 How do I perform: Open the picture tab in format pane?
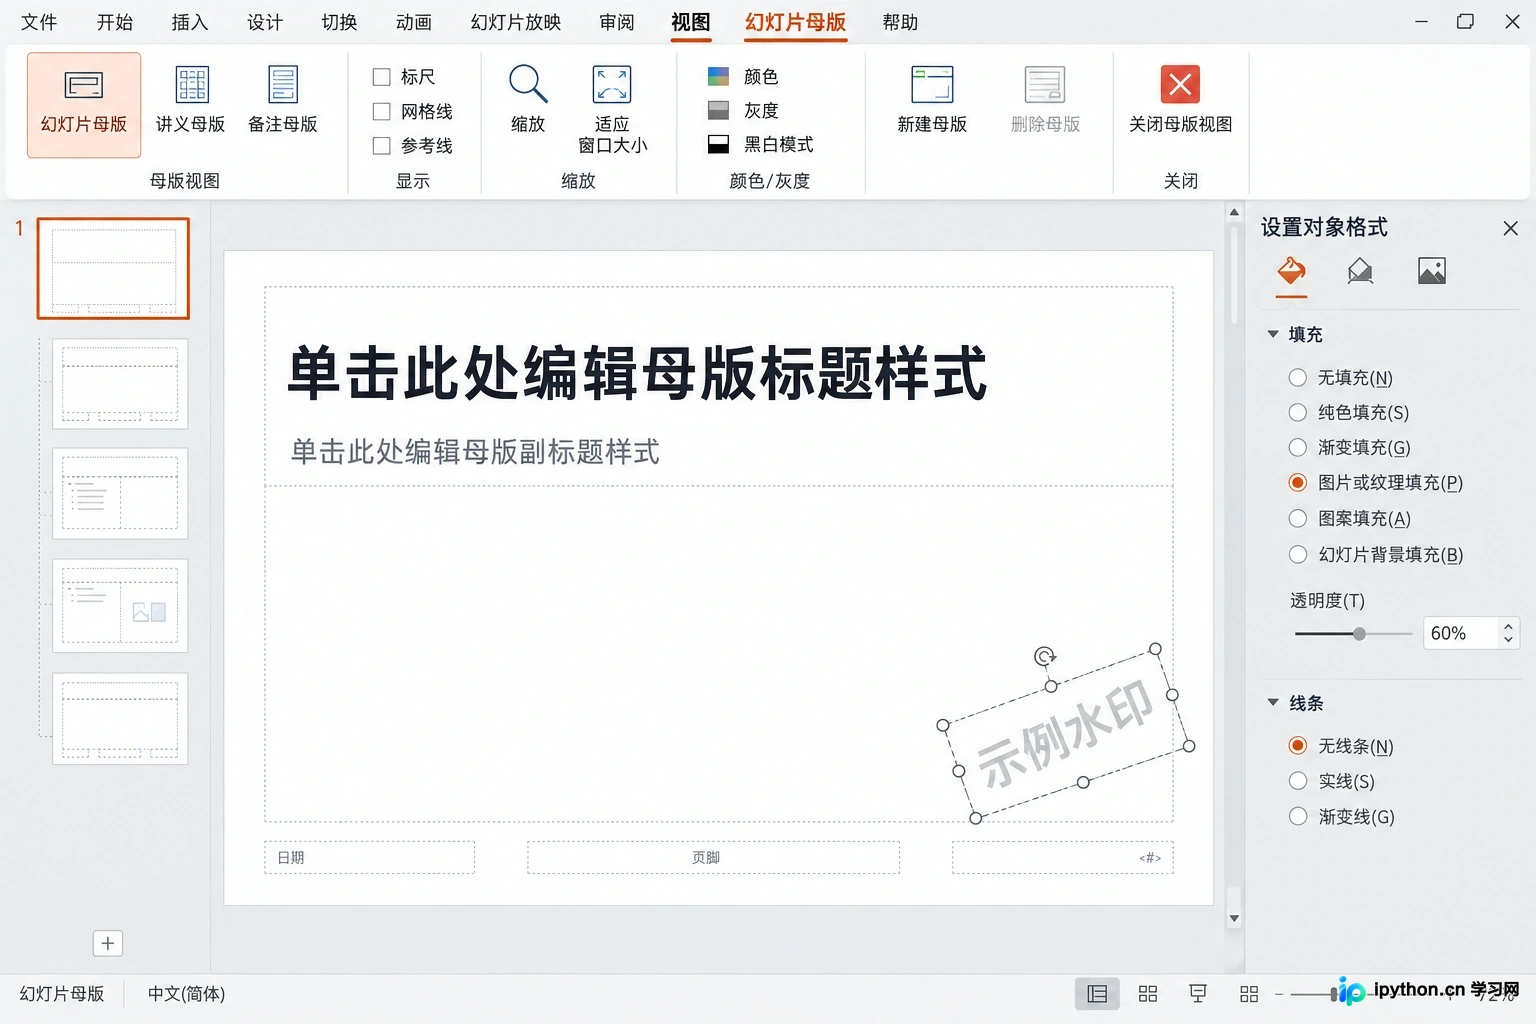[x=1432, y=271]
